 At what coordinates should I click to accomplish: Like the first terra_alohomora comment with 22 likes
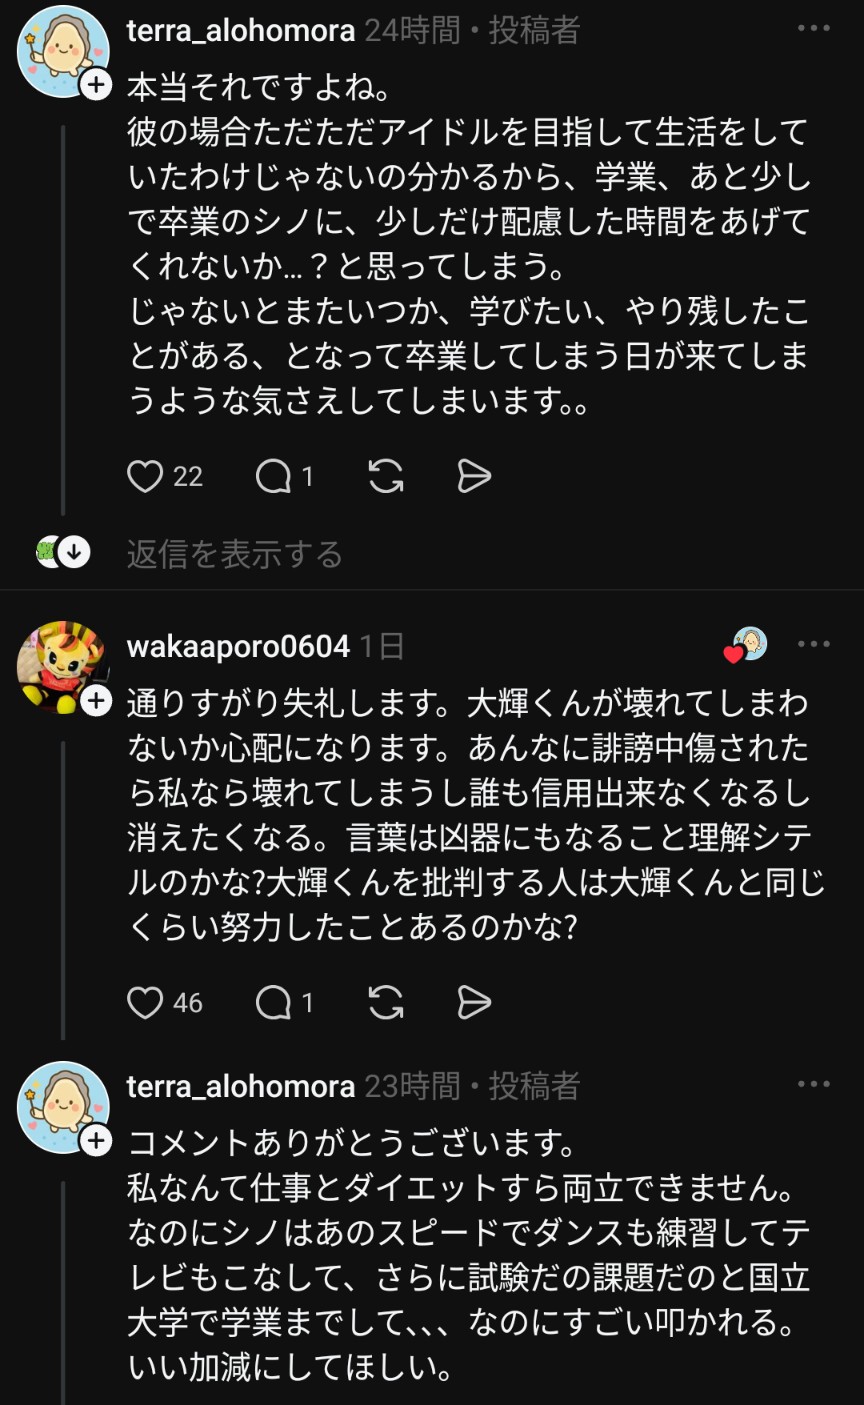click(x=145, y=477)
